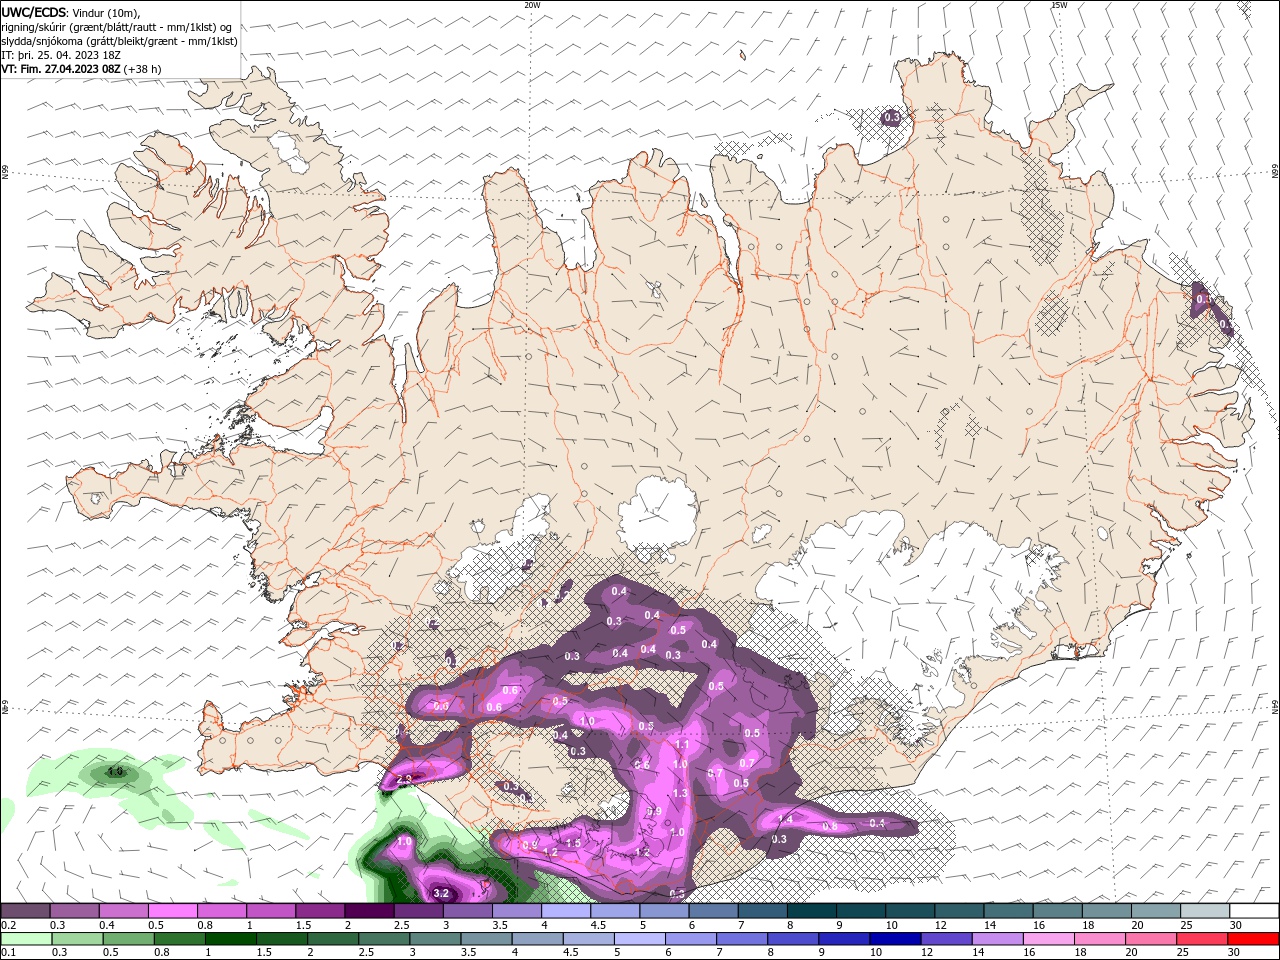This screenshot has width=1280, height=960.
Task: Click the valid time 'VT: Fim. 27.04.2023 08Z'
Action: (62, 69)
